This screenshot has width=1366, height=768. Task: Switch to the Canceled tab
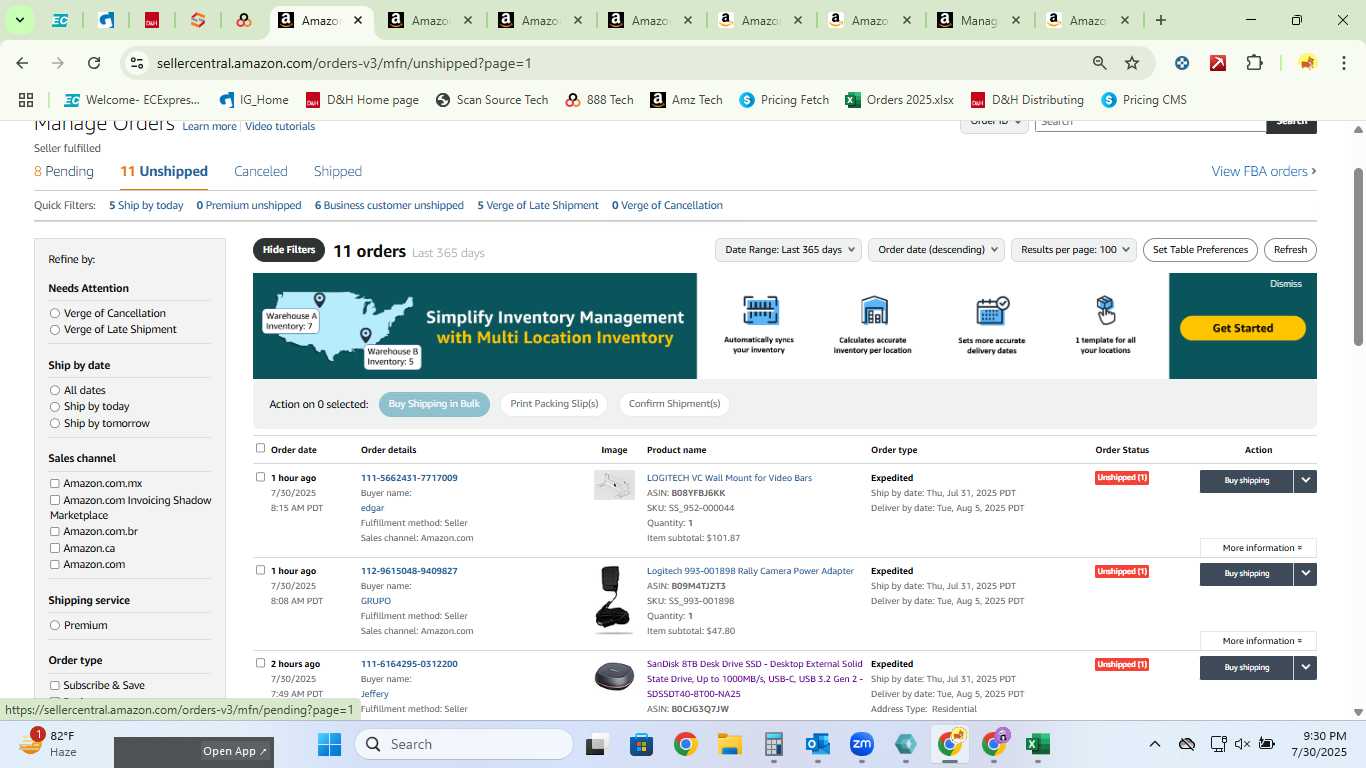coord(261,171)
